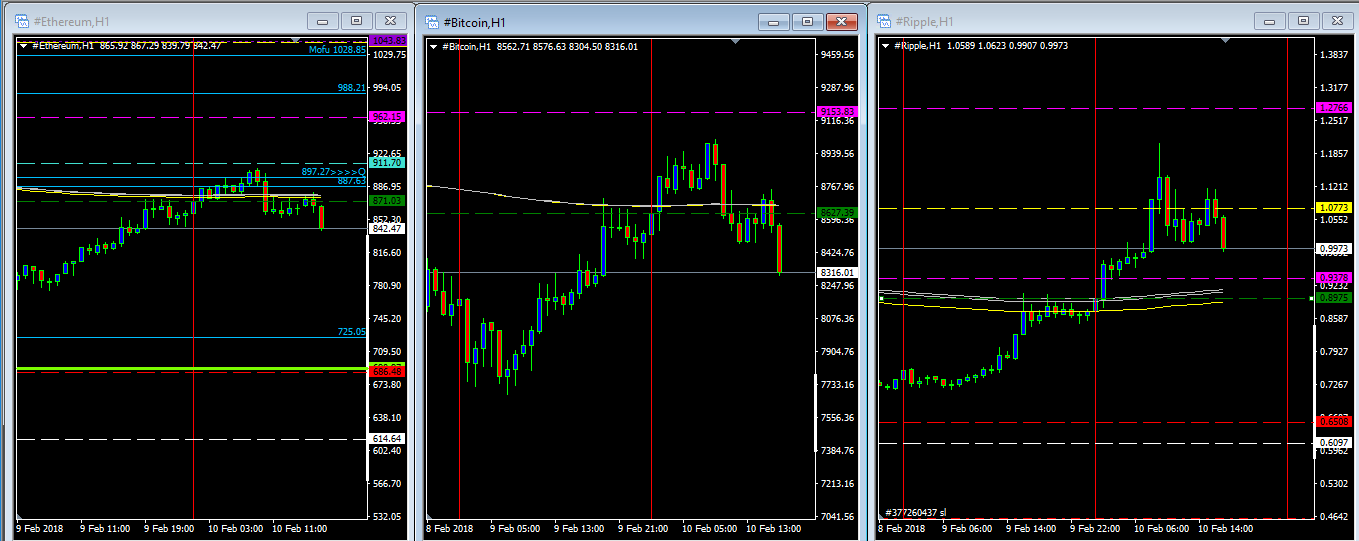This screenshot has height=541, width=1359.
Task: Maximize the #Bitcoin,H1 chart window
Action: (807, 21)
